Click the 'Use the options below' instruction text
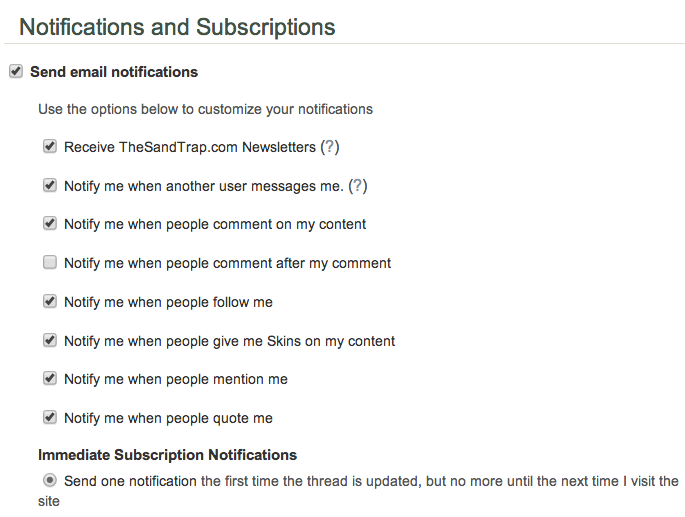Image resolution: width=685 pixels, height=517 pixels. coord(205,109)
